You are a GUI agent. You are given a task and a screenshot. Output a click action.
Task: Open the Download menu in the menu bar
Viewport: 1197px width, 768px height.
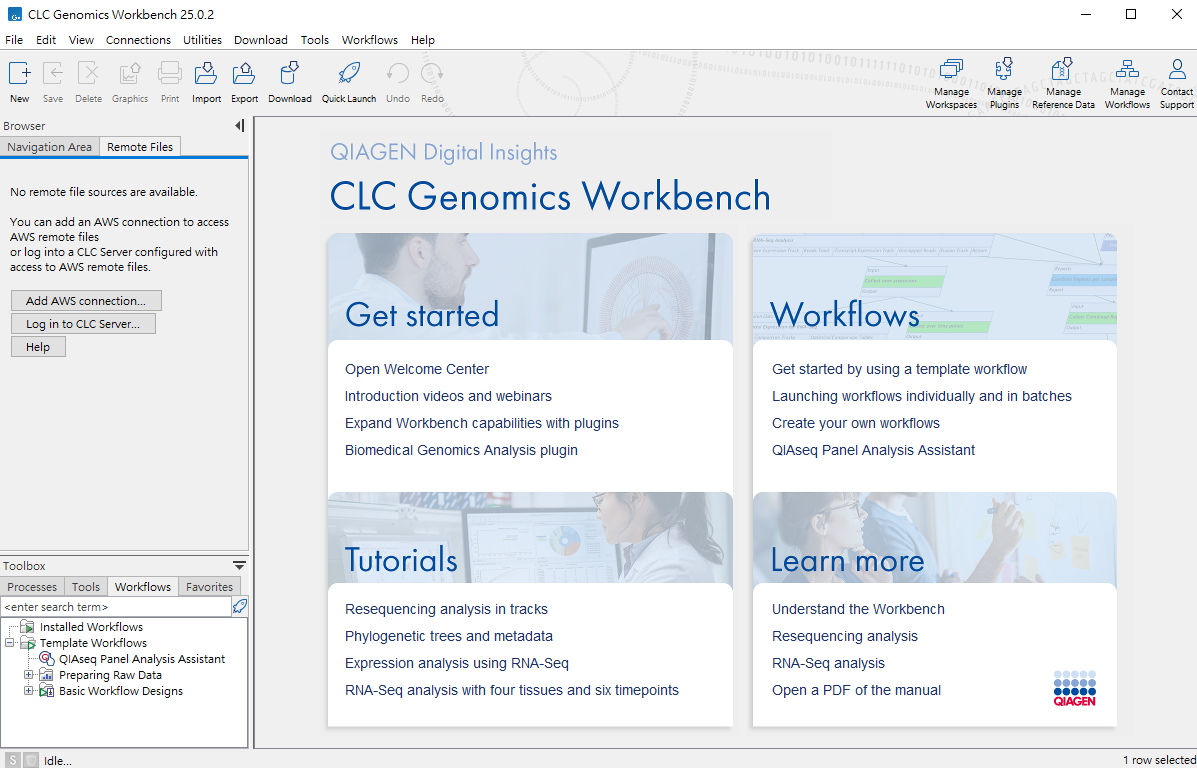260,40
